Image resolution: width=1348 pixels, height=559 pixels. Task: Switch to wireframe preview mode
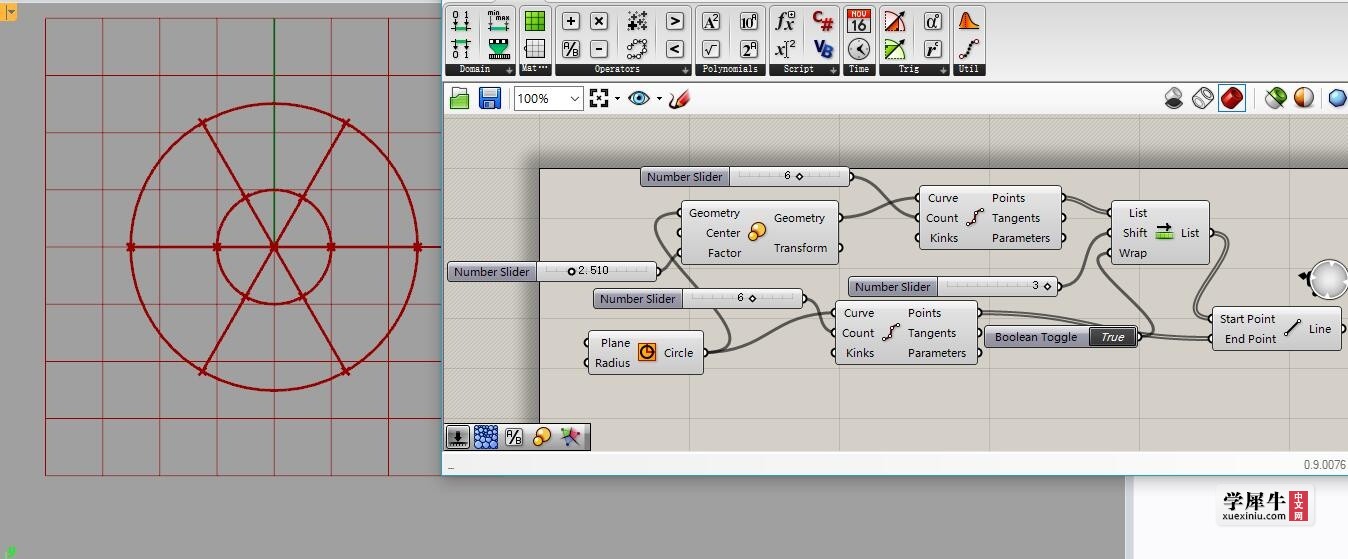[1203, 98]
